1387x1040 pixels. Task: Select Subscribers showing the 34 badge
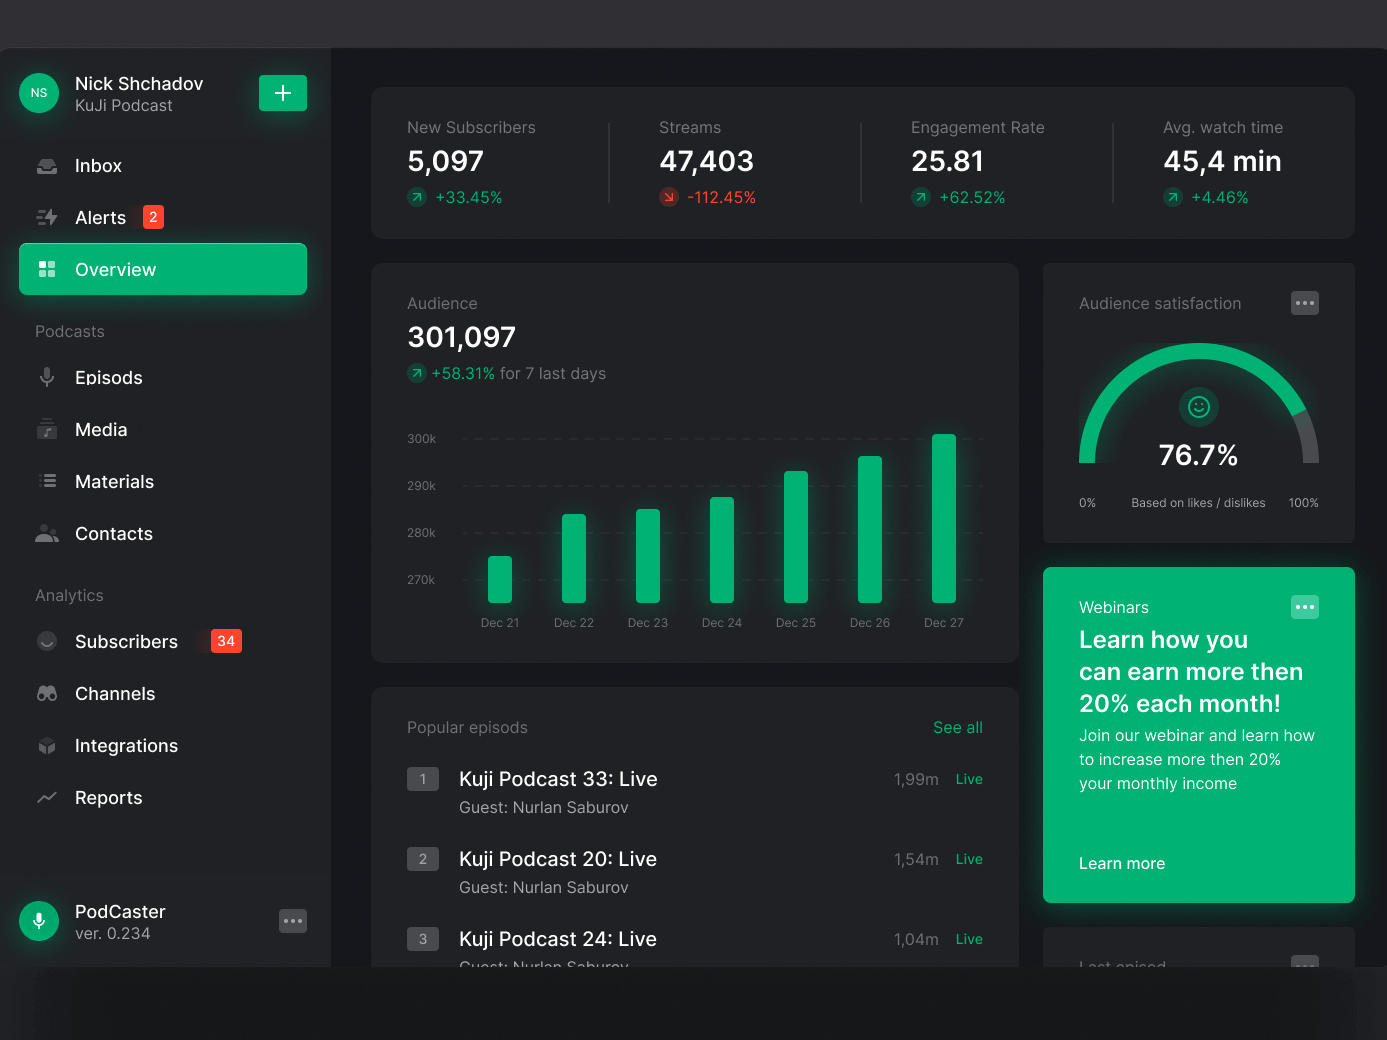126,642
